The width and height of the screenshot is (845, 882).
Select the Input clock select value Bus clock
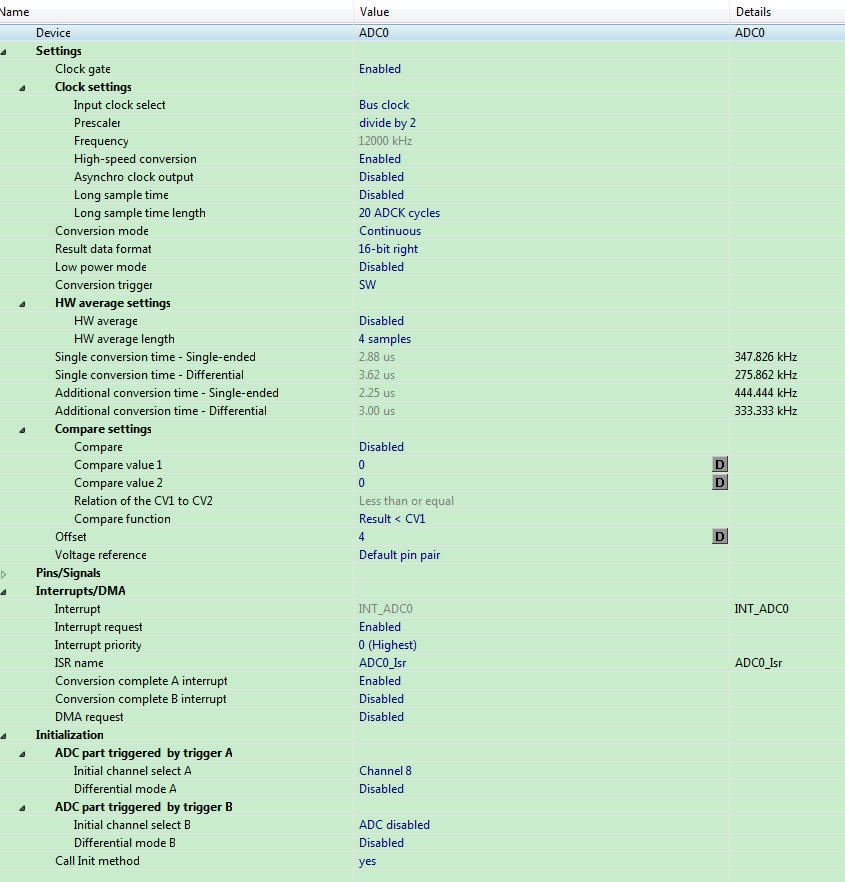384,105
